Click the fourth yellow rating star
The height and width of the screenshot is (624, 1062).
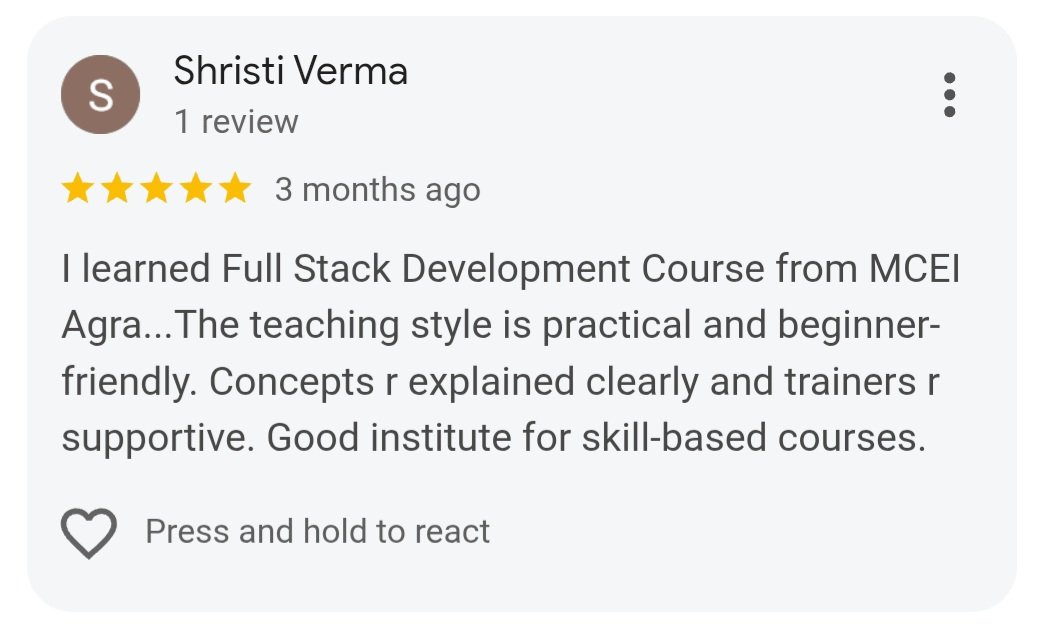click(x=195, y=189)
